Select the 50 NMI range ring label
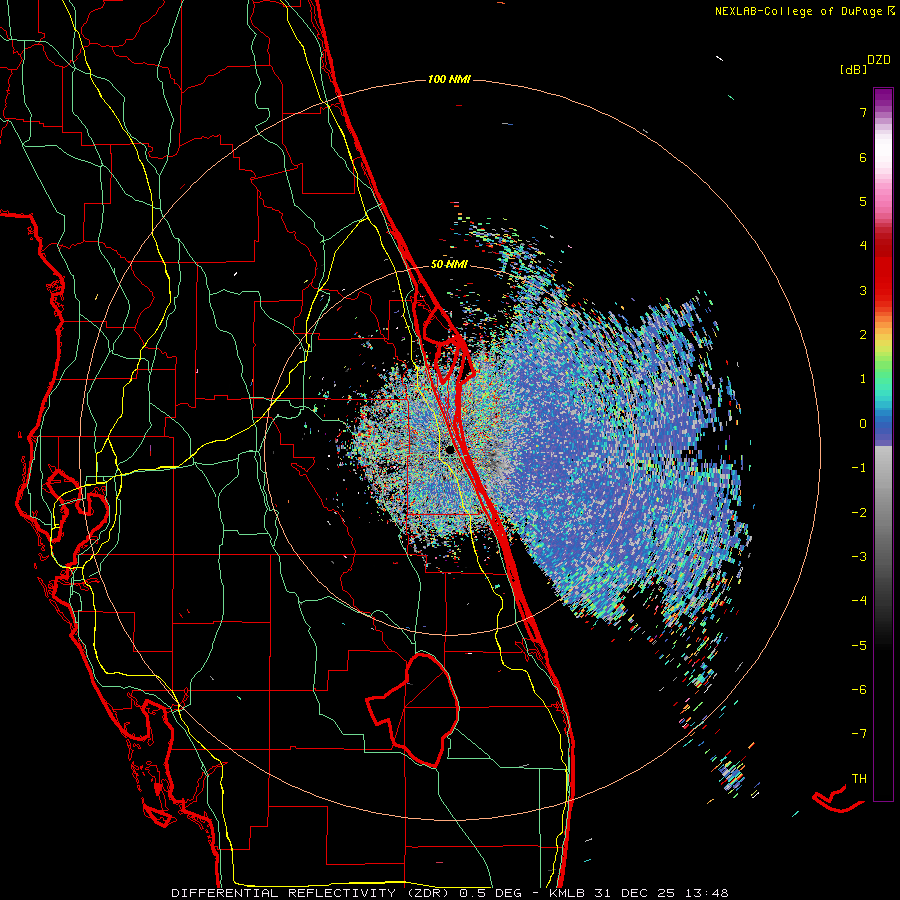This screenshot has width=900, height=900. click(449, 265)
